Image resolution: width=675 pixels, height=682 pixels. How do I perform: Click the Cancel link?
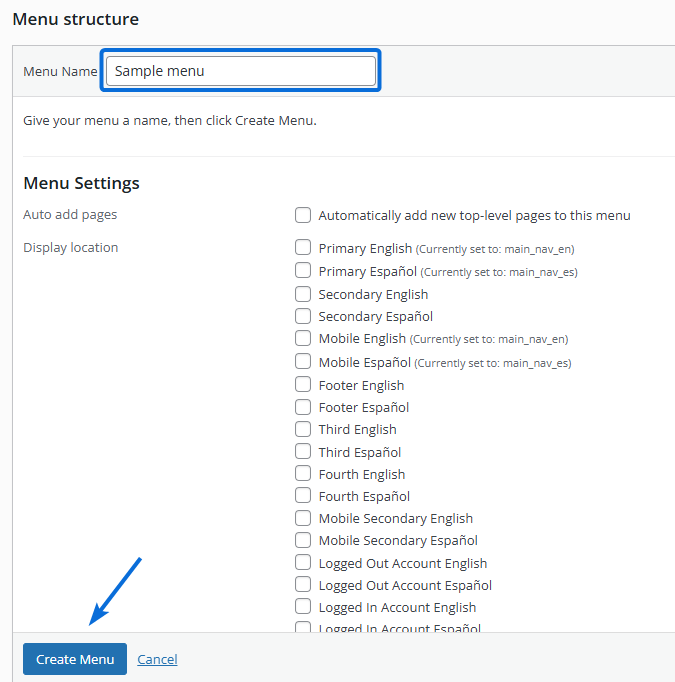click(x=157, y=659)
